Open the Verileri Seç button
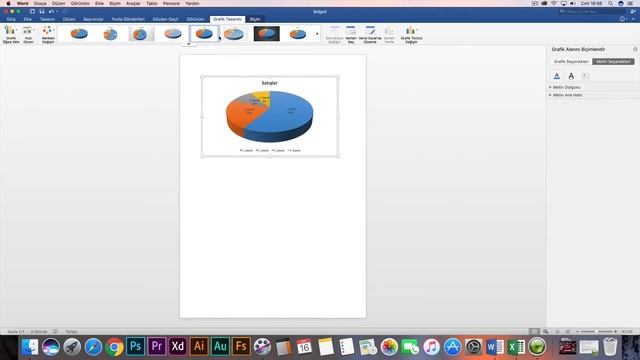Image resolution: width=640 pixels, height=360 pixels. click(x=351, y=35)
